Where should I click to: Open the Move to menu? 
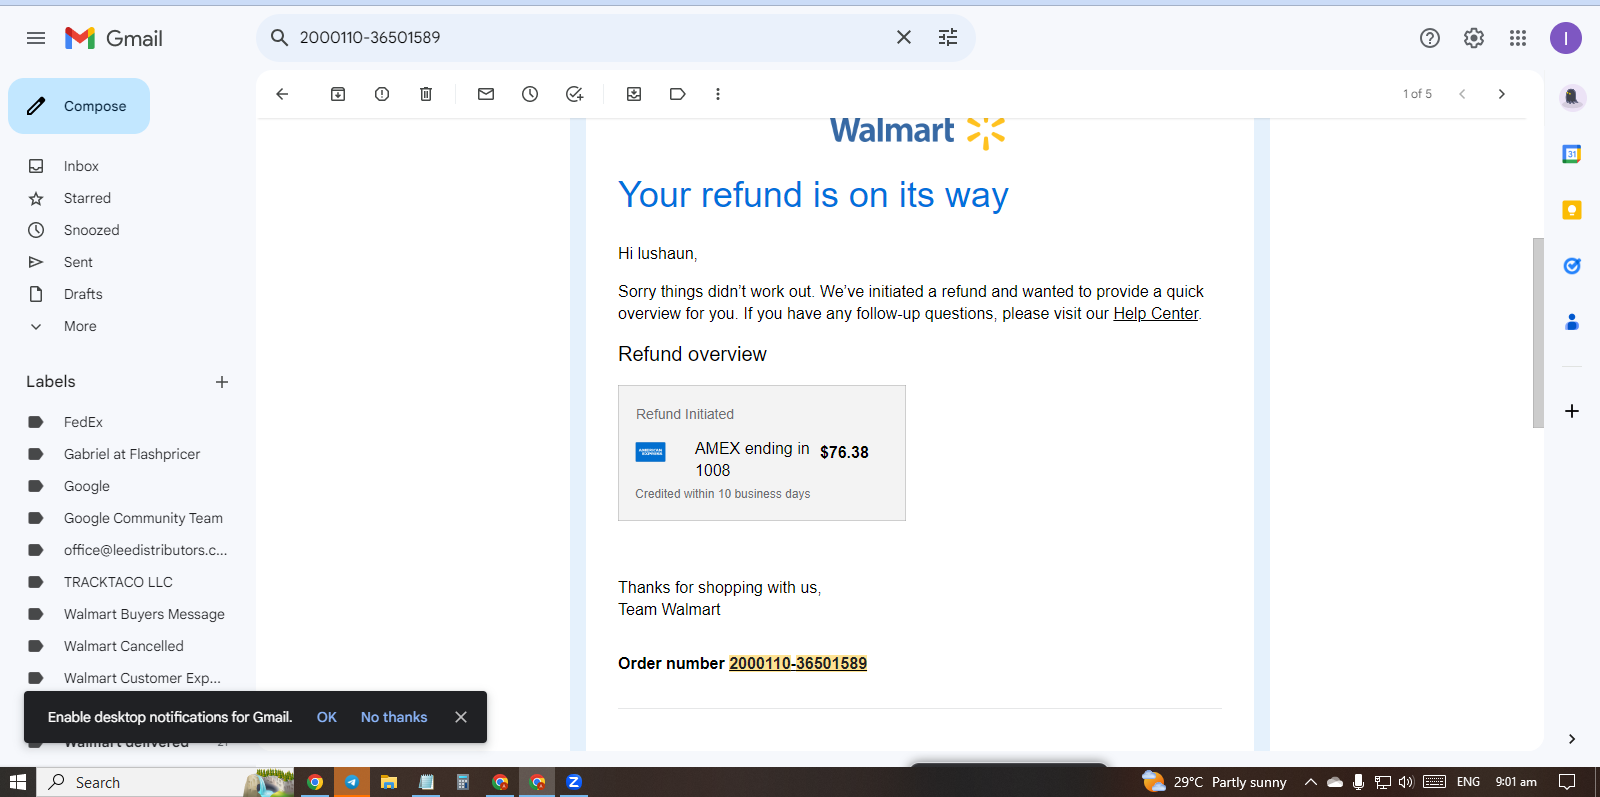pos(634,94)
